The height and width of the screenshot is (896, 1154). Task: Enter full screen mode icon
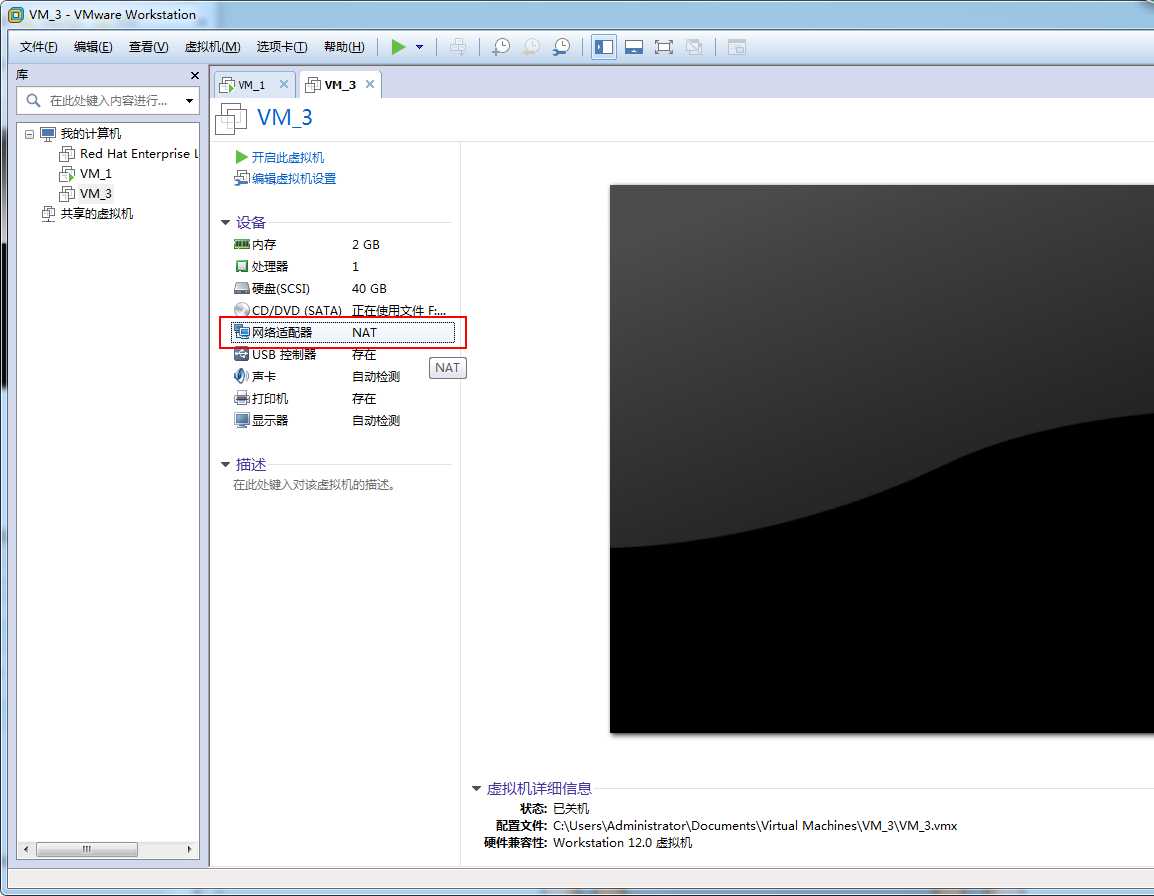click(x=664, y=47)
